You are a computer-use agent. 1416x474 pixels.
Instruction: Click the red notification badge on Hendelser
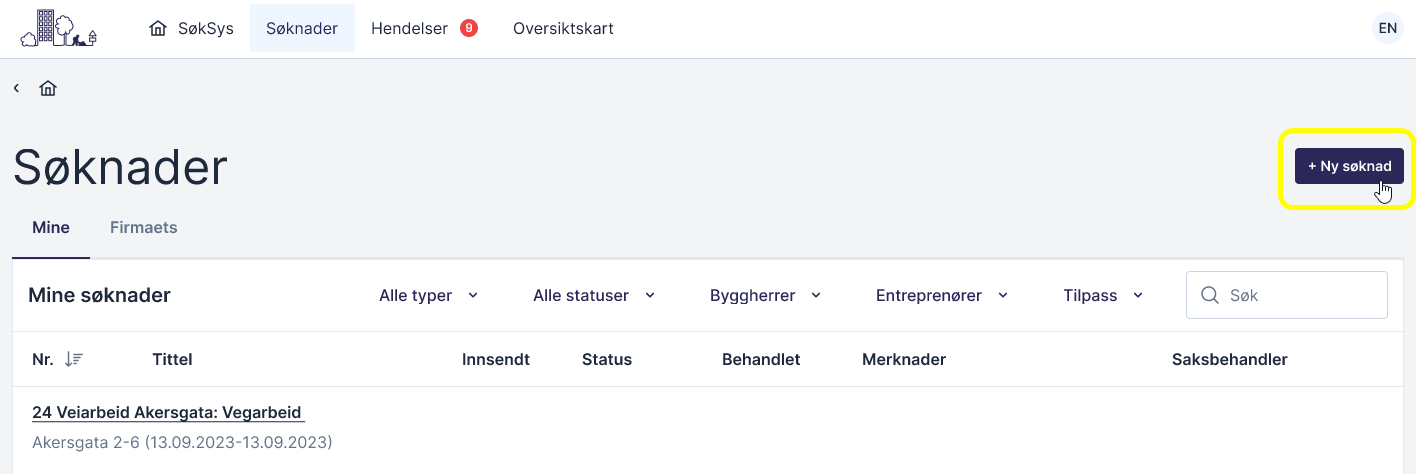coord(468,28)
